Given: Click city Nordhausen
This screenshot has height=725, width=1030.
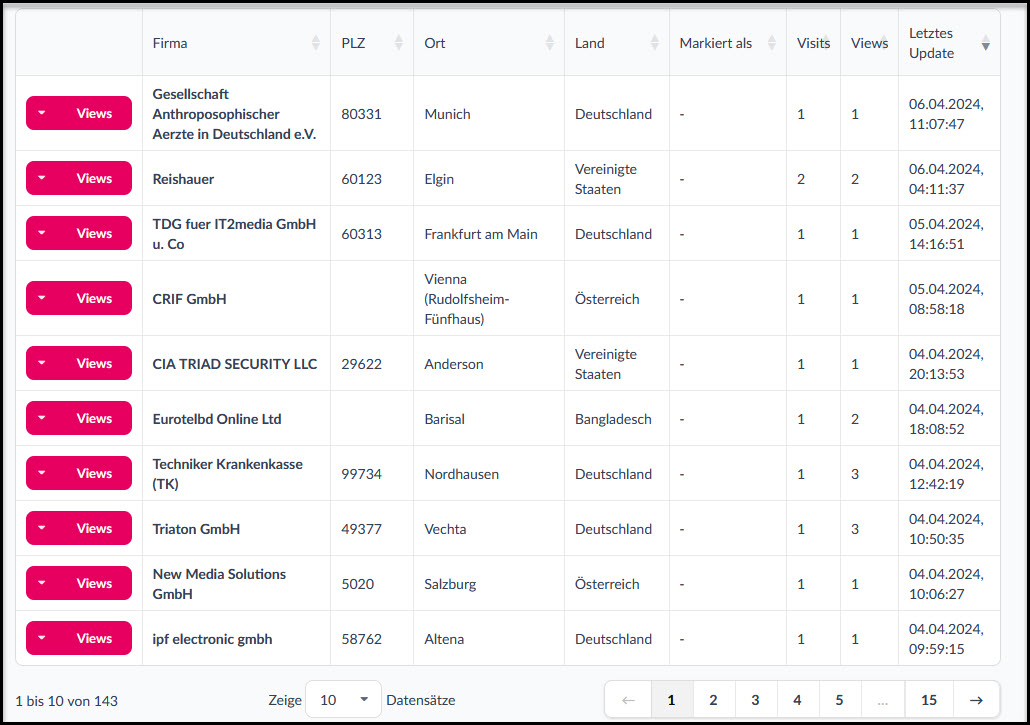Looking at the screenshot, I should tap(461, 474).
